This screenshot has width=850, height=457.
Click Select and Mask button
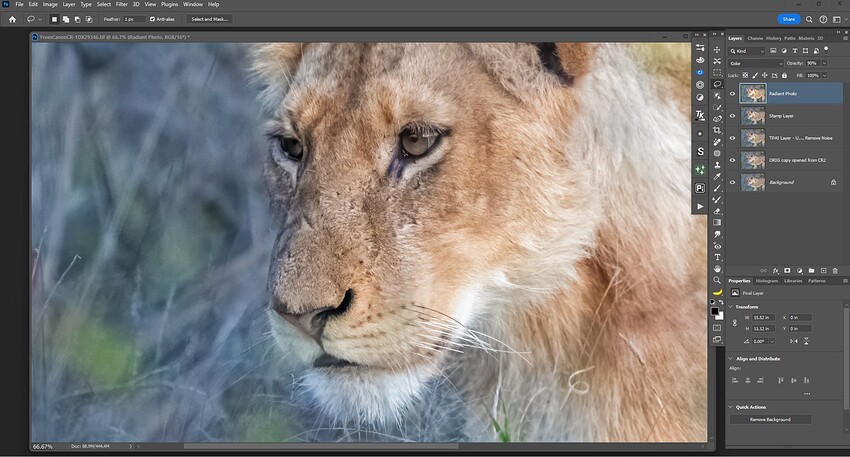209,19
